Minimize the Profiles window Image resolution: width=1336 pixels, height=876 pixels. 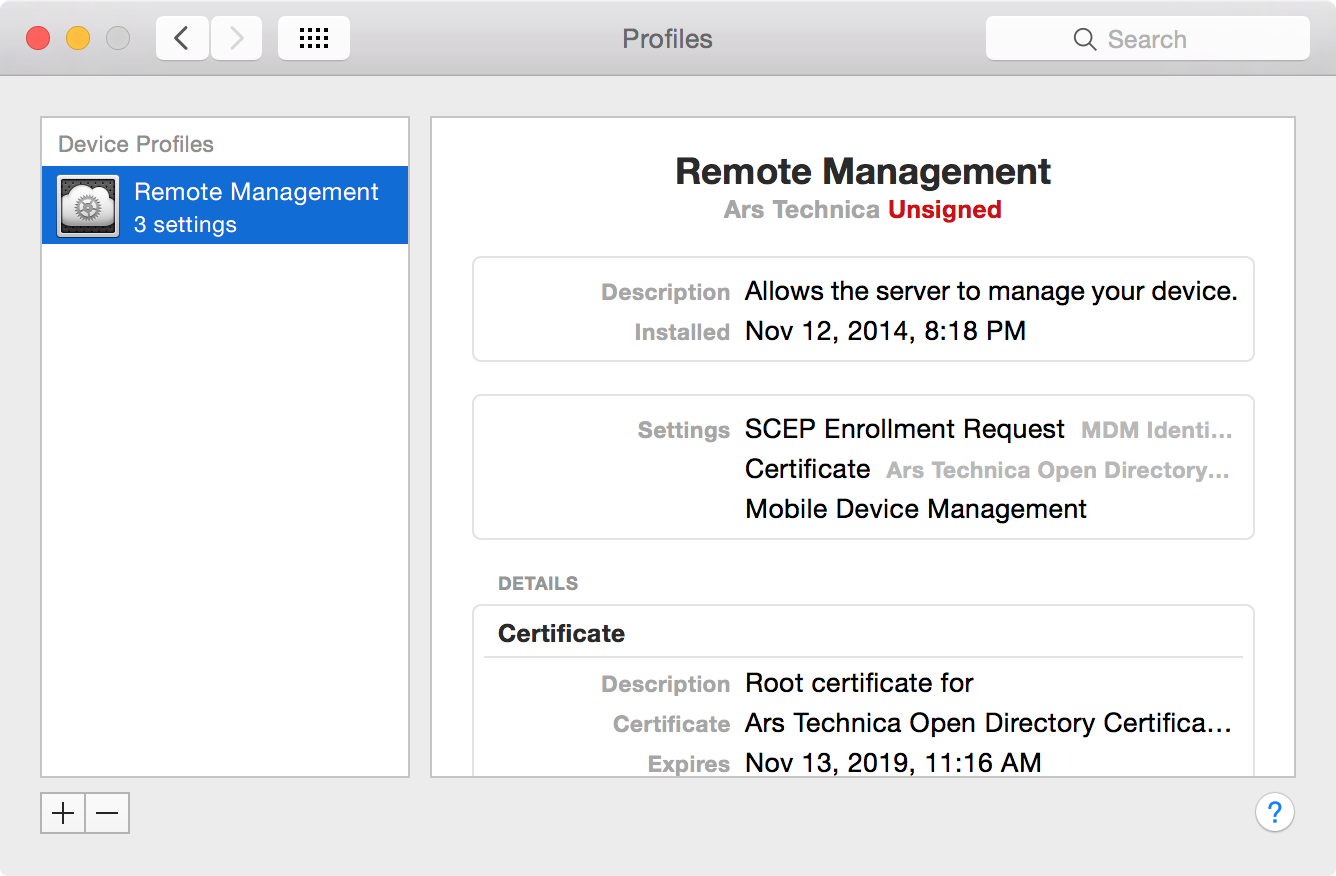coord(78,39)
